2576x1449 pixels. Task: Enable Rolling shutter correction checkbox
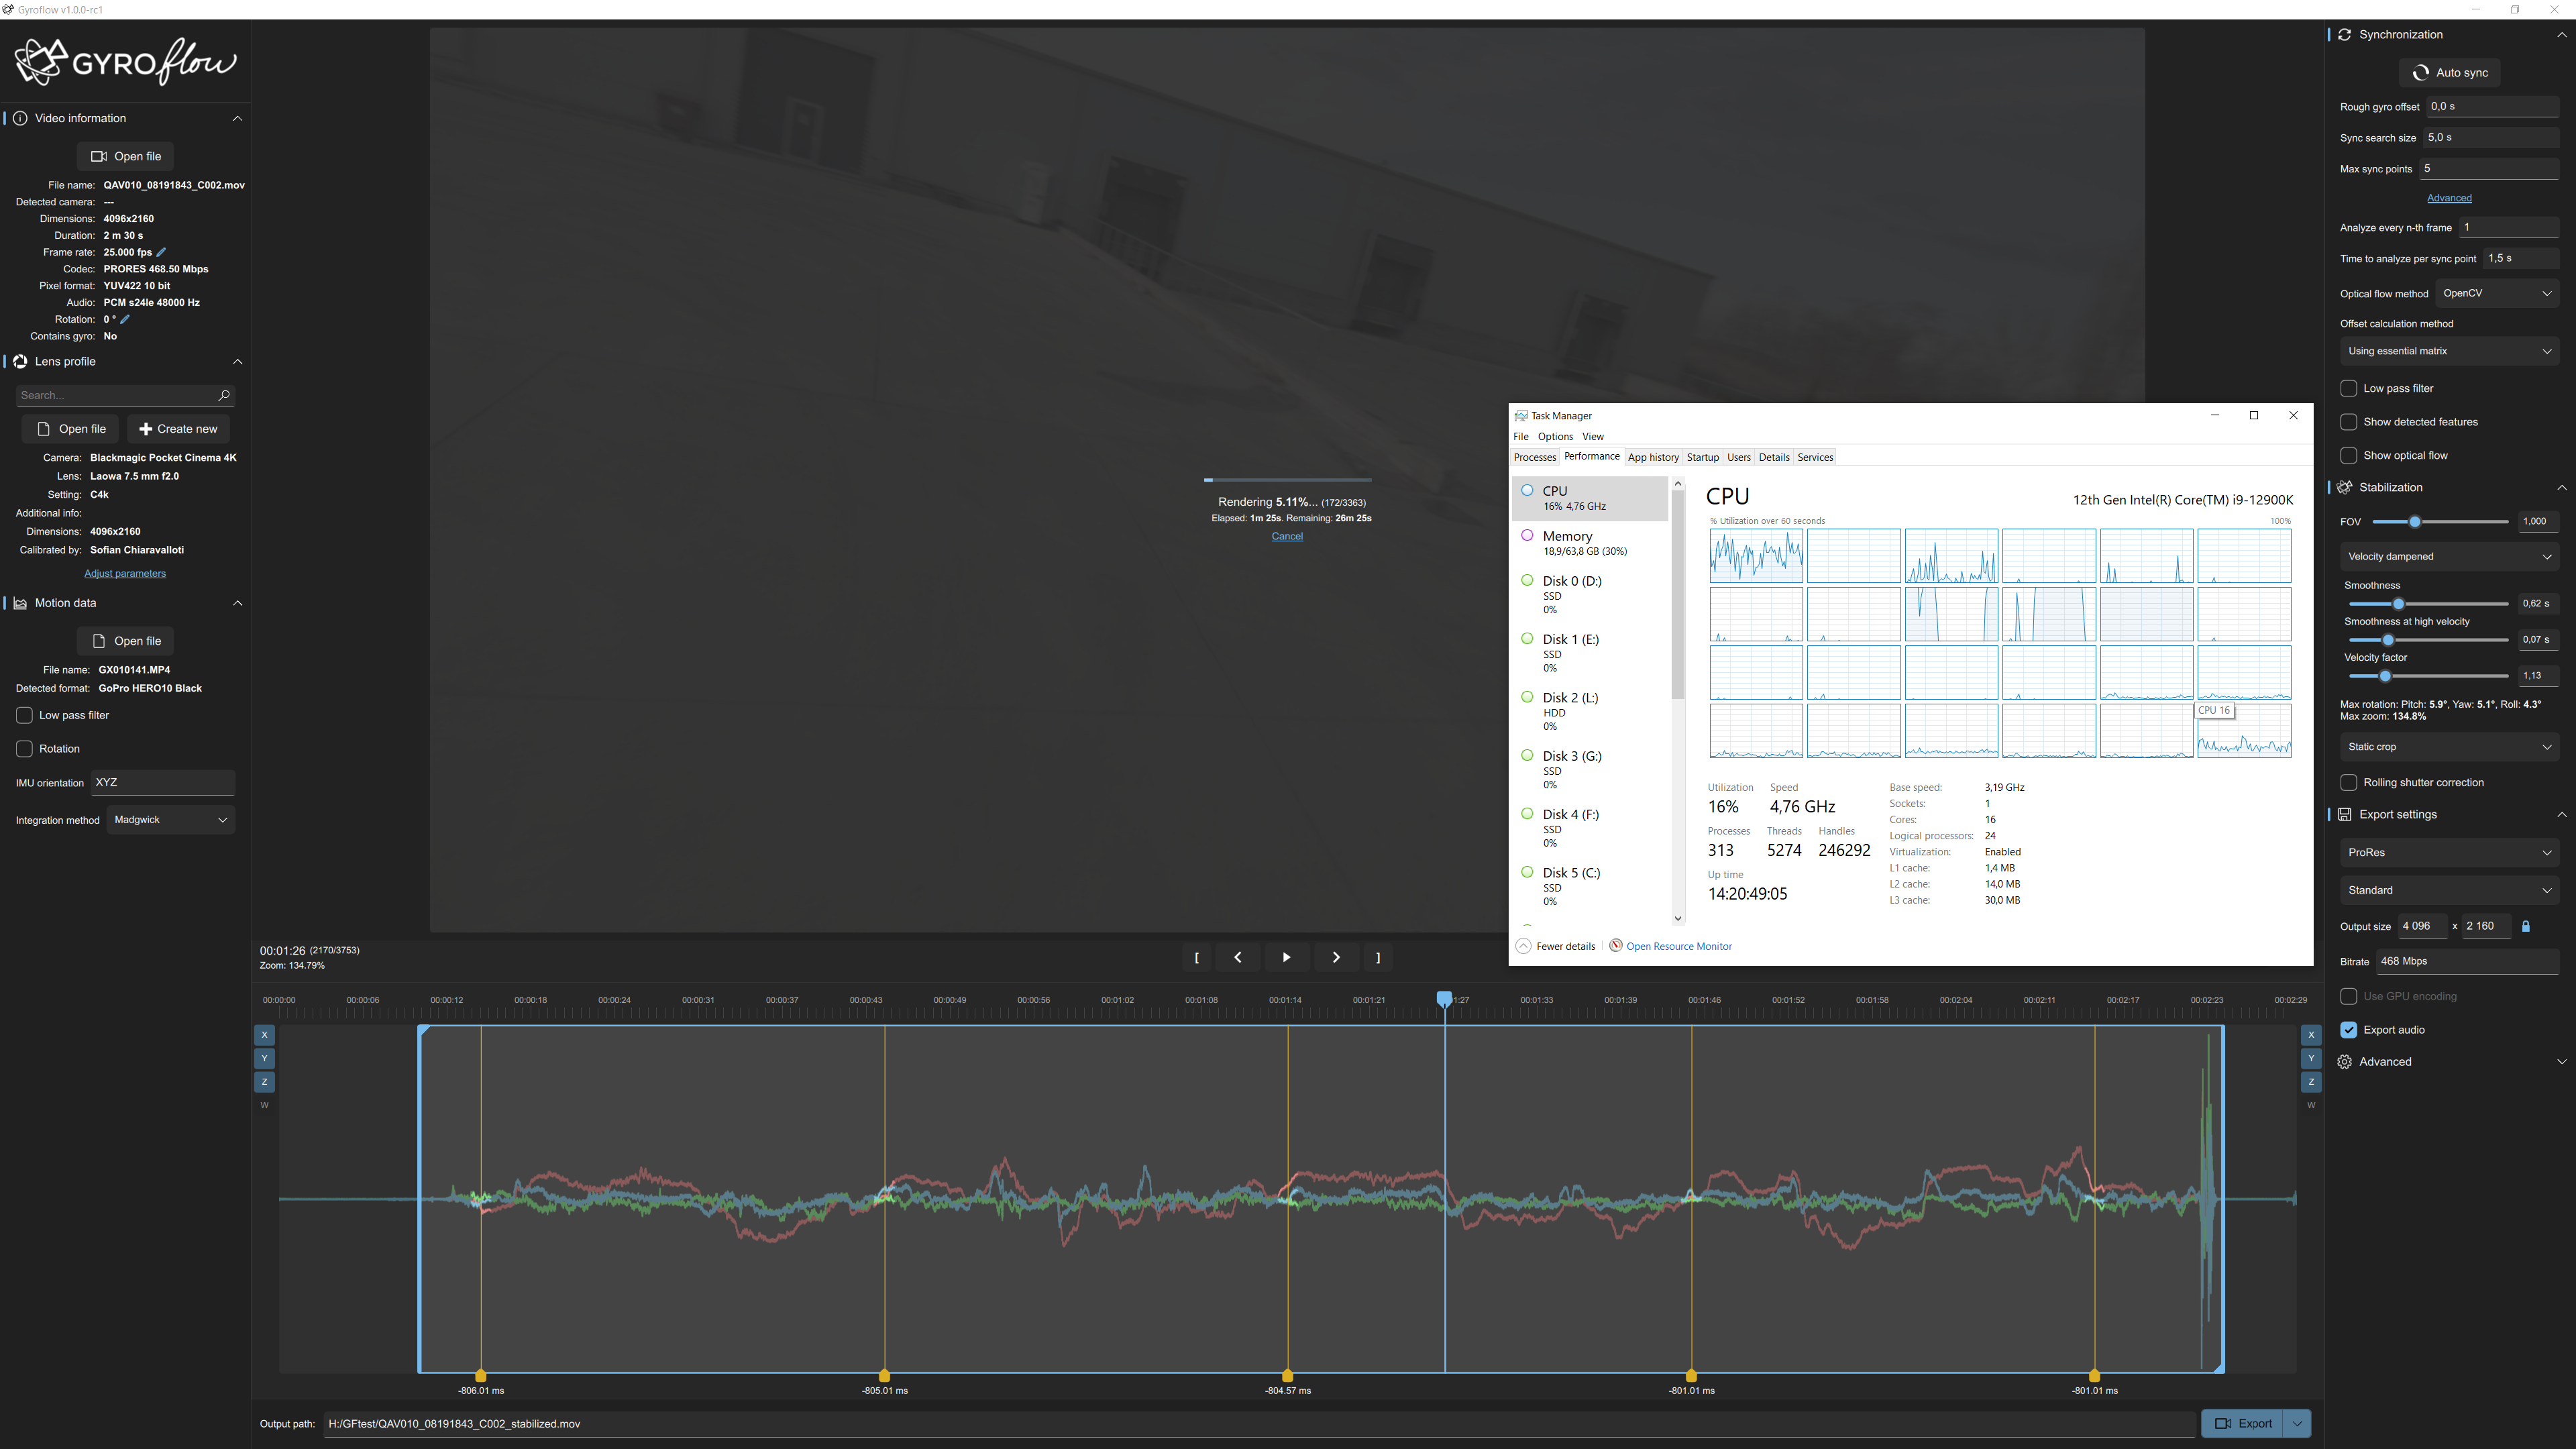pyautogui.click(x=2349, y=783)
